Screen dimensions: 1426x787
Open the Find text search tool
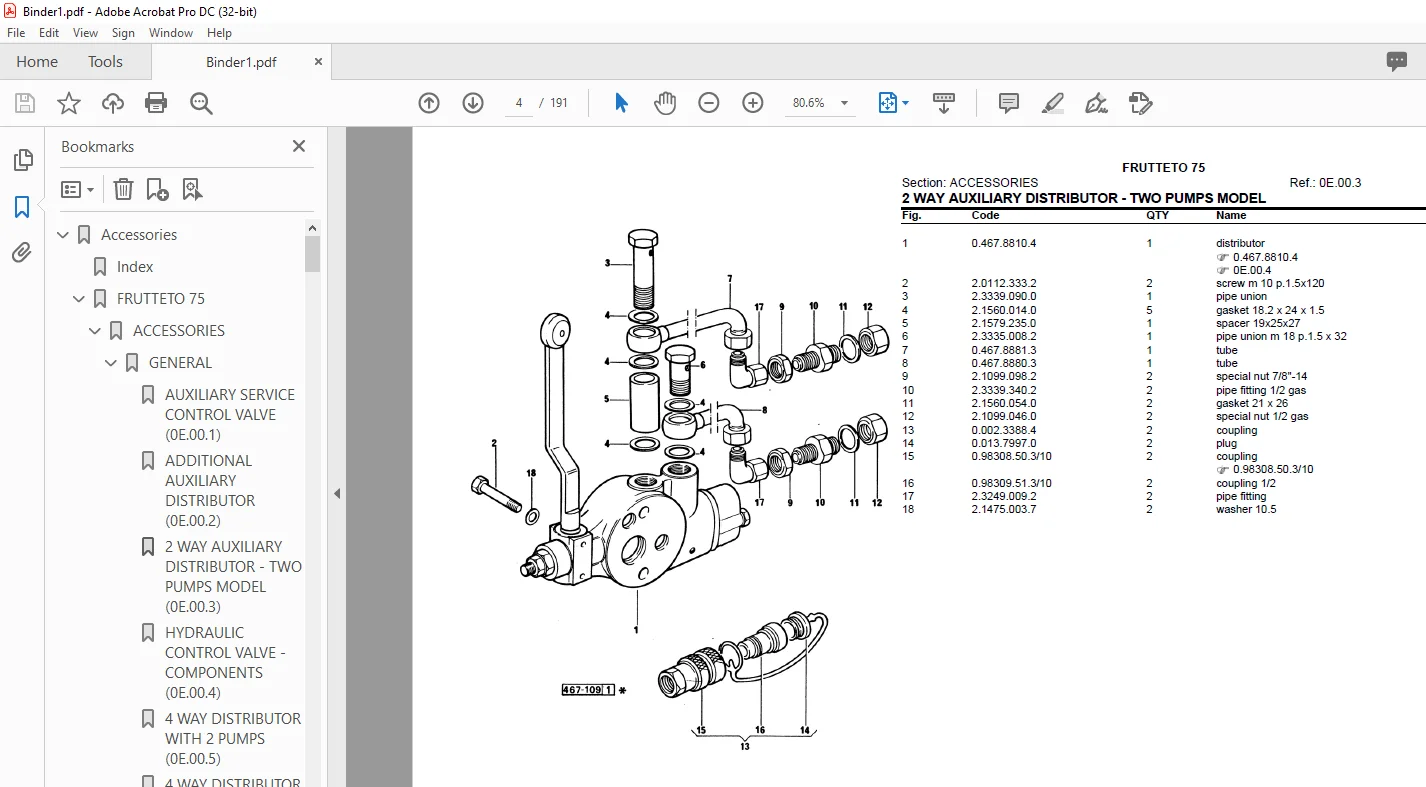[201, 103]
